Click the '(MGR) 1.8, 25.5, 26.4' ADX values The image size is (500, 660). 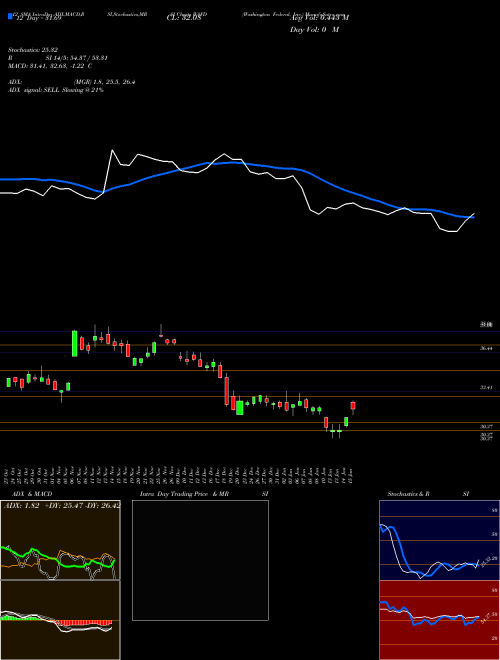coord(104,82)
